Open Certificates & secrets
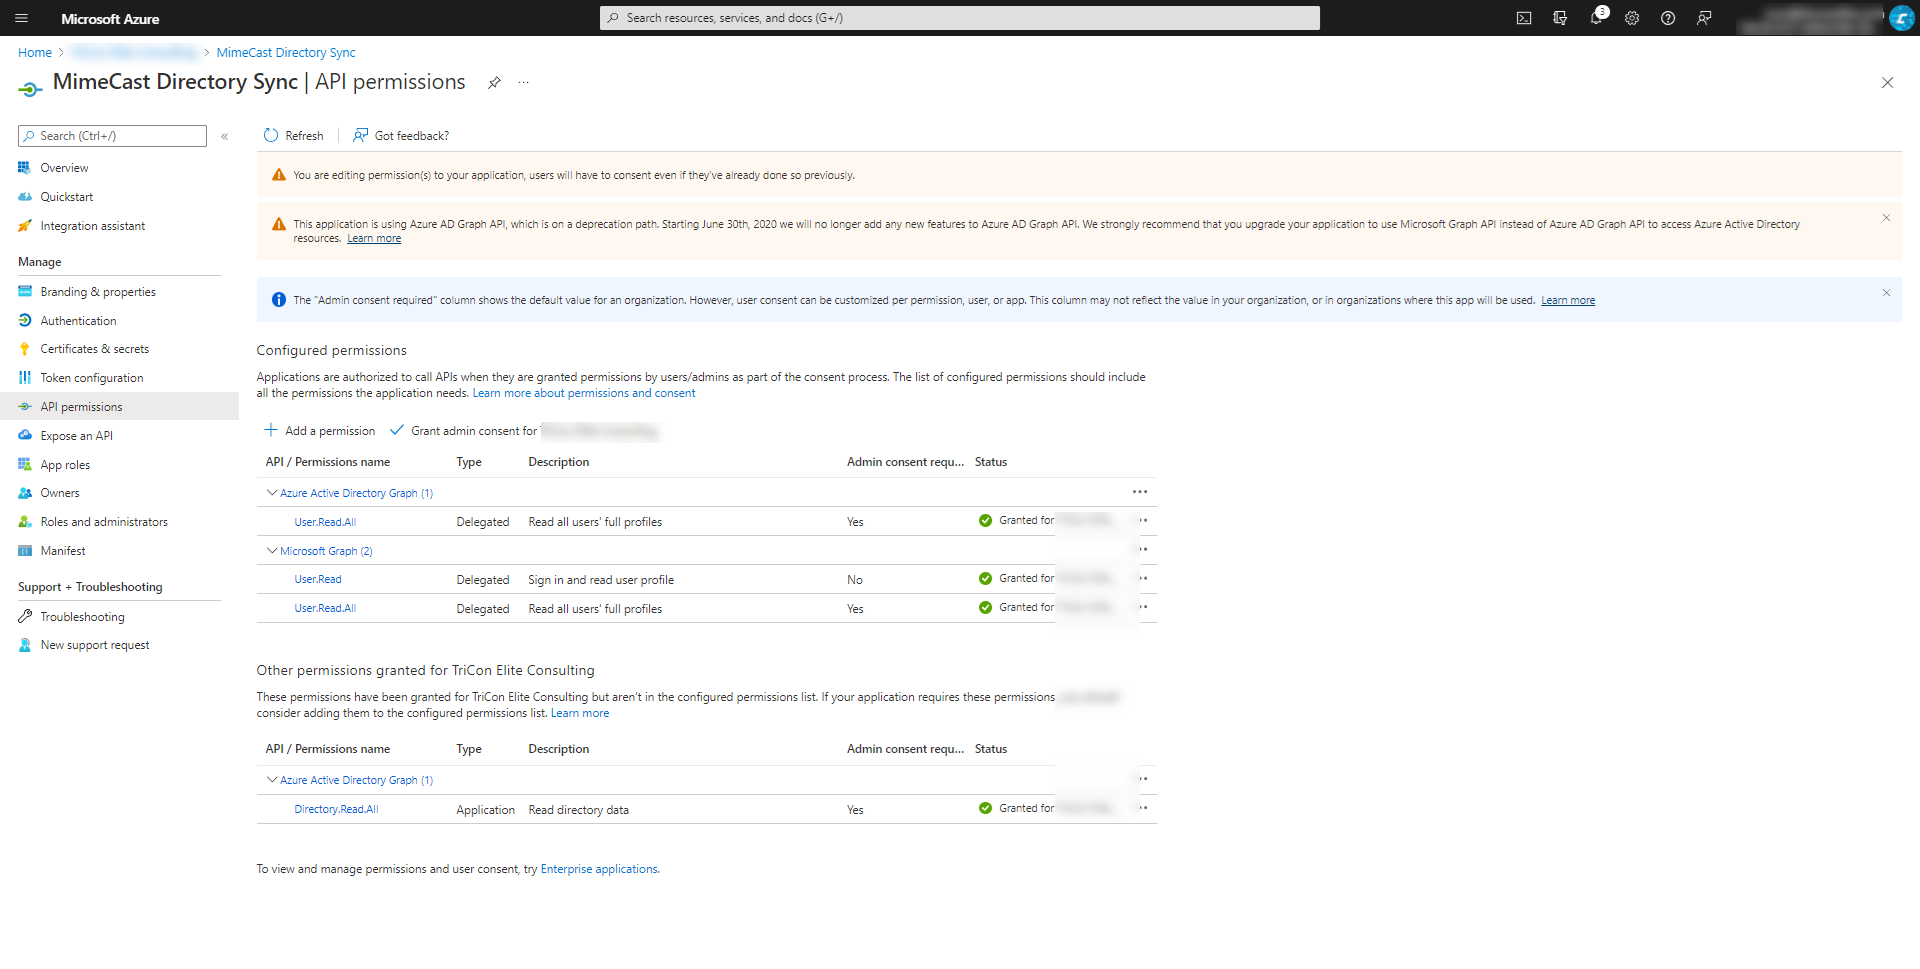Screen dimensions: 1920x969 click(94, 349)
